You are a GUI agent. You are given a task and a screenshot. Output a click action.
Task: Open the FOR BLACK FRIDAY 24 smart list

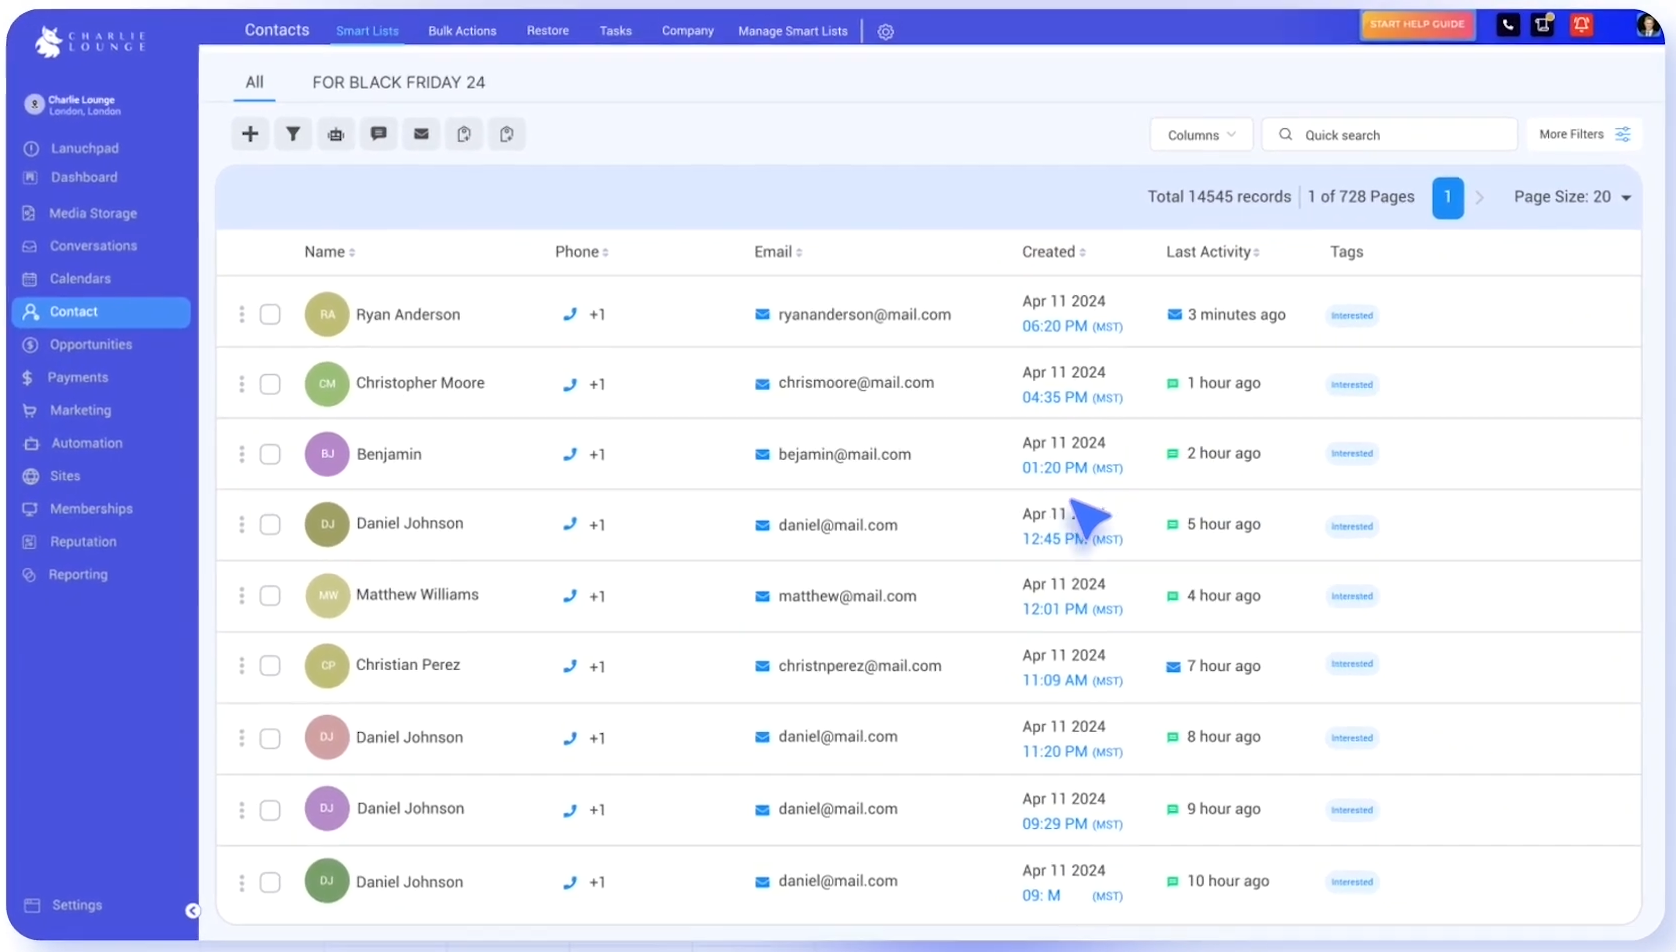click(398, 83)
